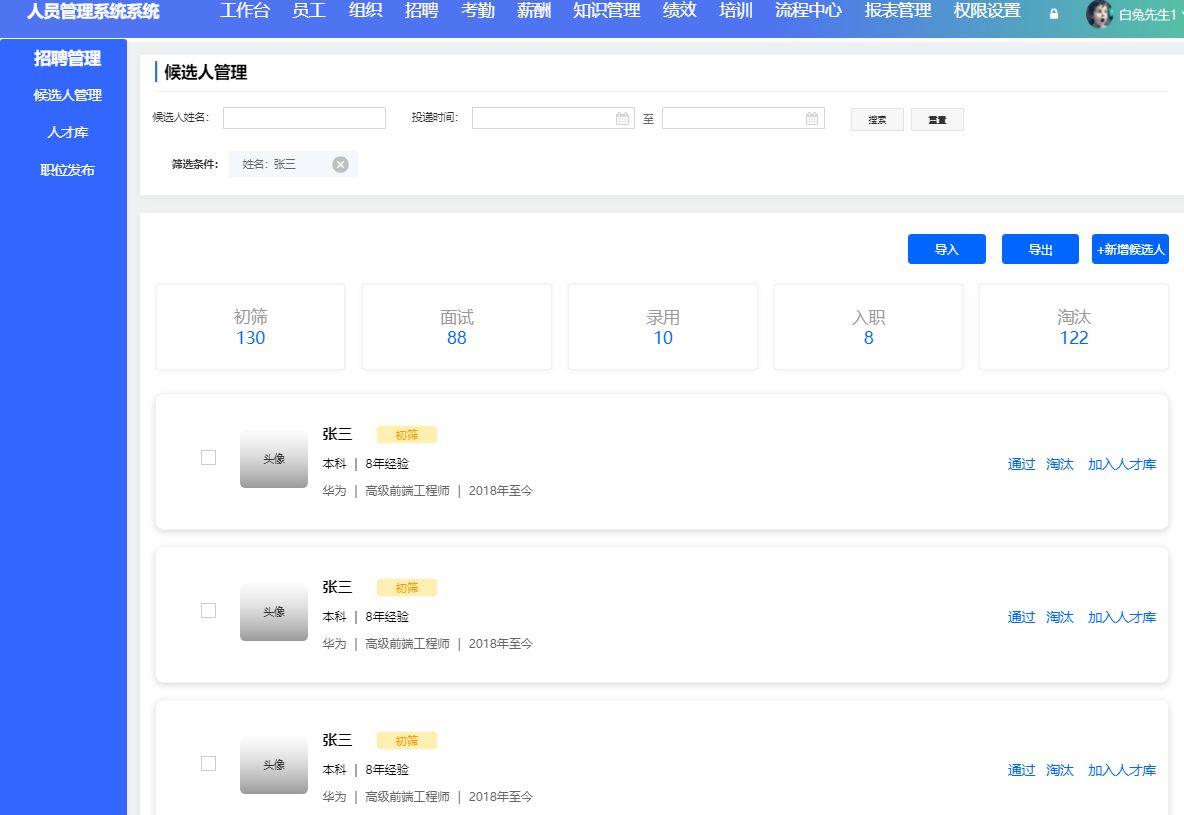
Task: Click the 初筛 130 status card
Action: click(x=250, y=327)
